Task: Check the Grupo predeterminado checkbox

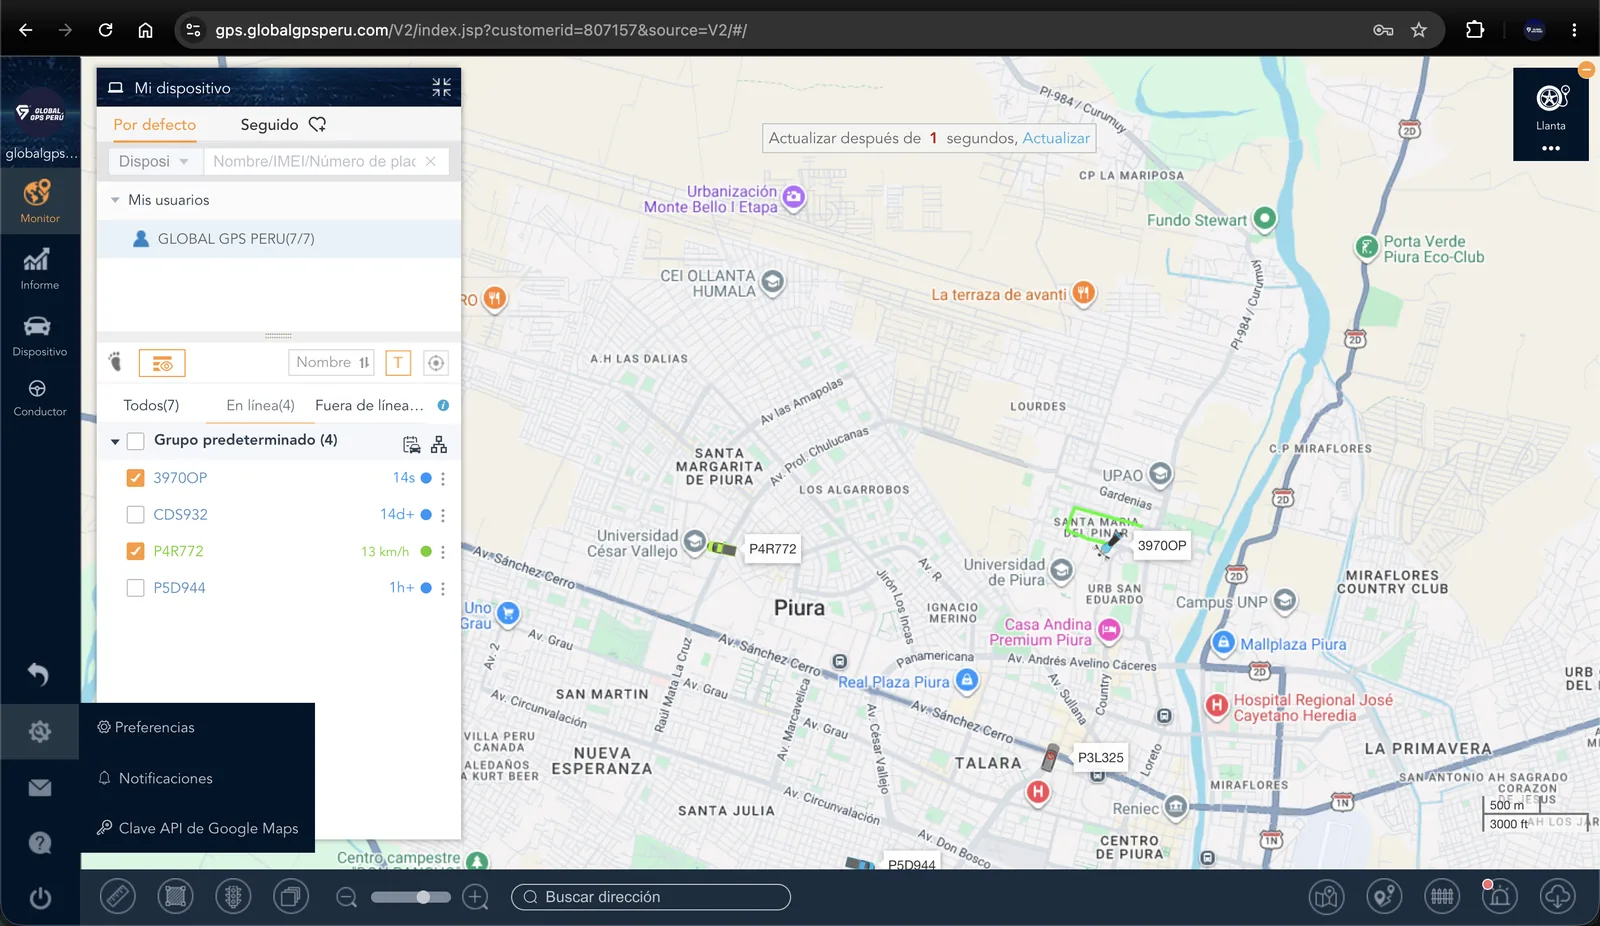Action: click(136, 441)
